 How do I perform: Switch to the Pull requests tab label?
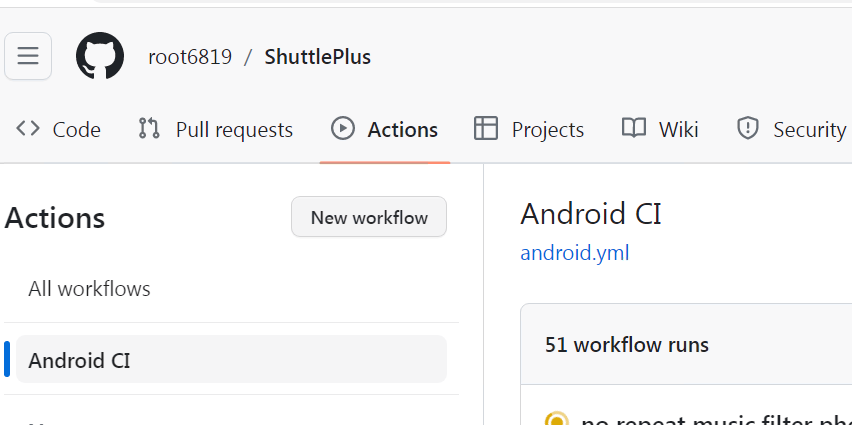[x=234, y=130]
